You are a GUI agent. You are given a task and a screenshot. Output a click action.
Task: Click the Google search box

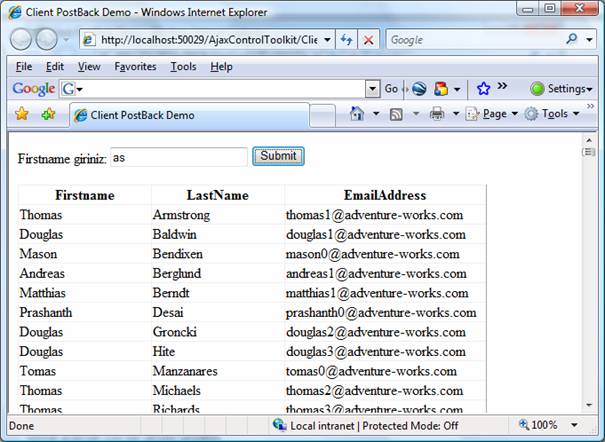coord(475,39)
